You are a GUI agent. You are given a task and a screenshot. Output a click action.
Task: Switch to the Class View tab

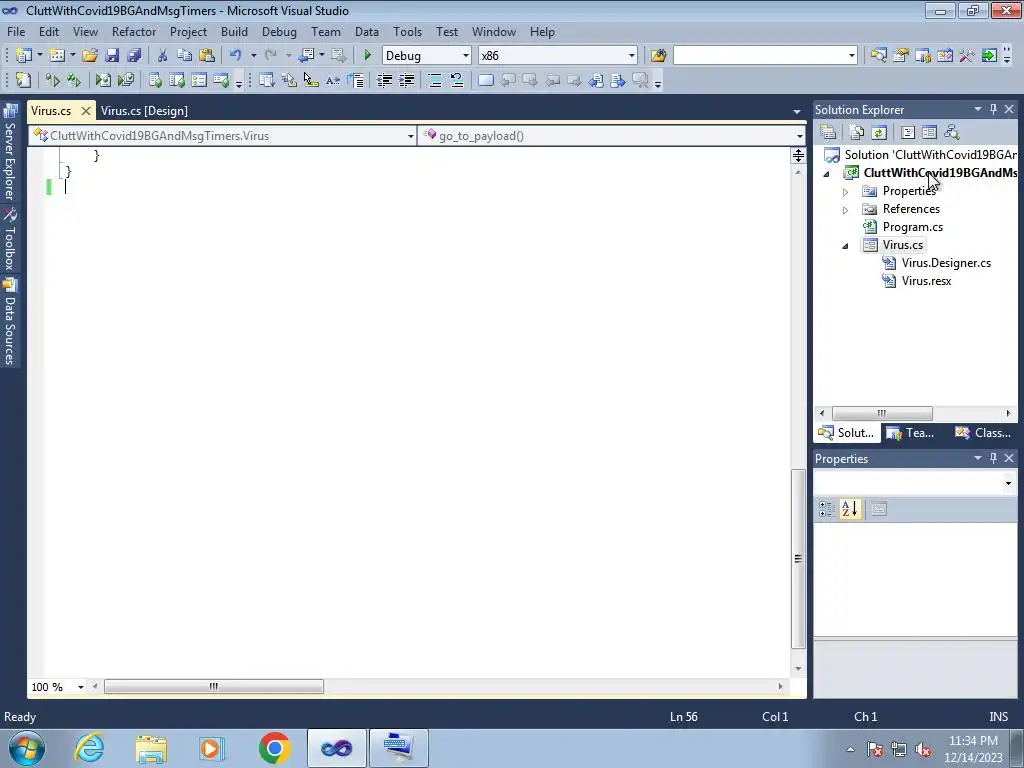(983, 432)
